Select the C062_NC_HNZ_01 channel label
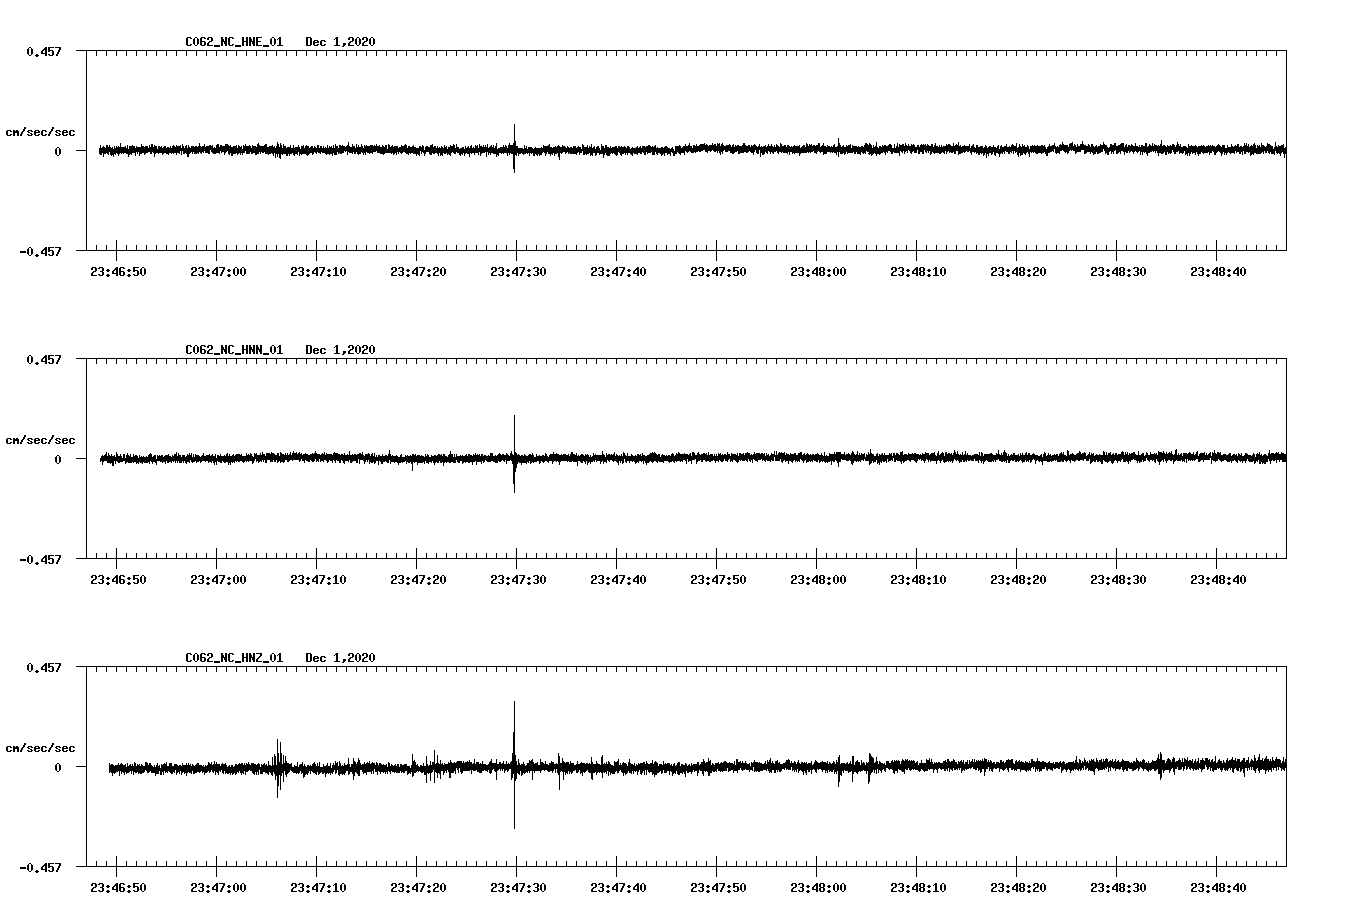The width and height of the screenshot is (1358, 924). pos(232,658)
